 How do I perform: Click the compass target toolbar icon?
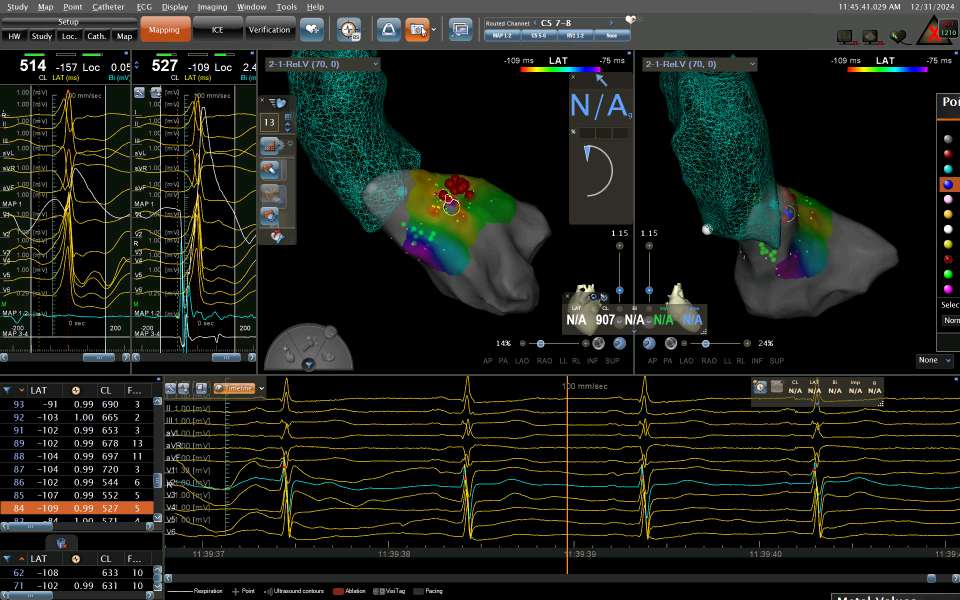[x=349, y=29]
